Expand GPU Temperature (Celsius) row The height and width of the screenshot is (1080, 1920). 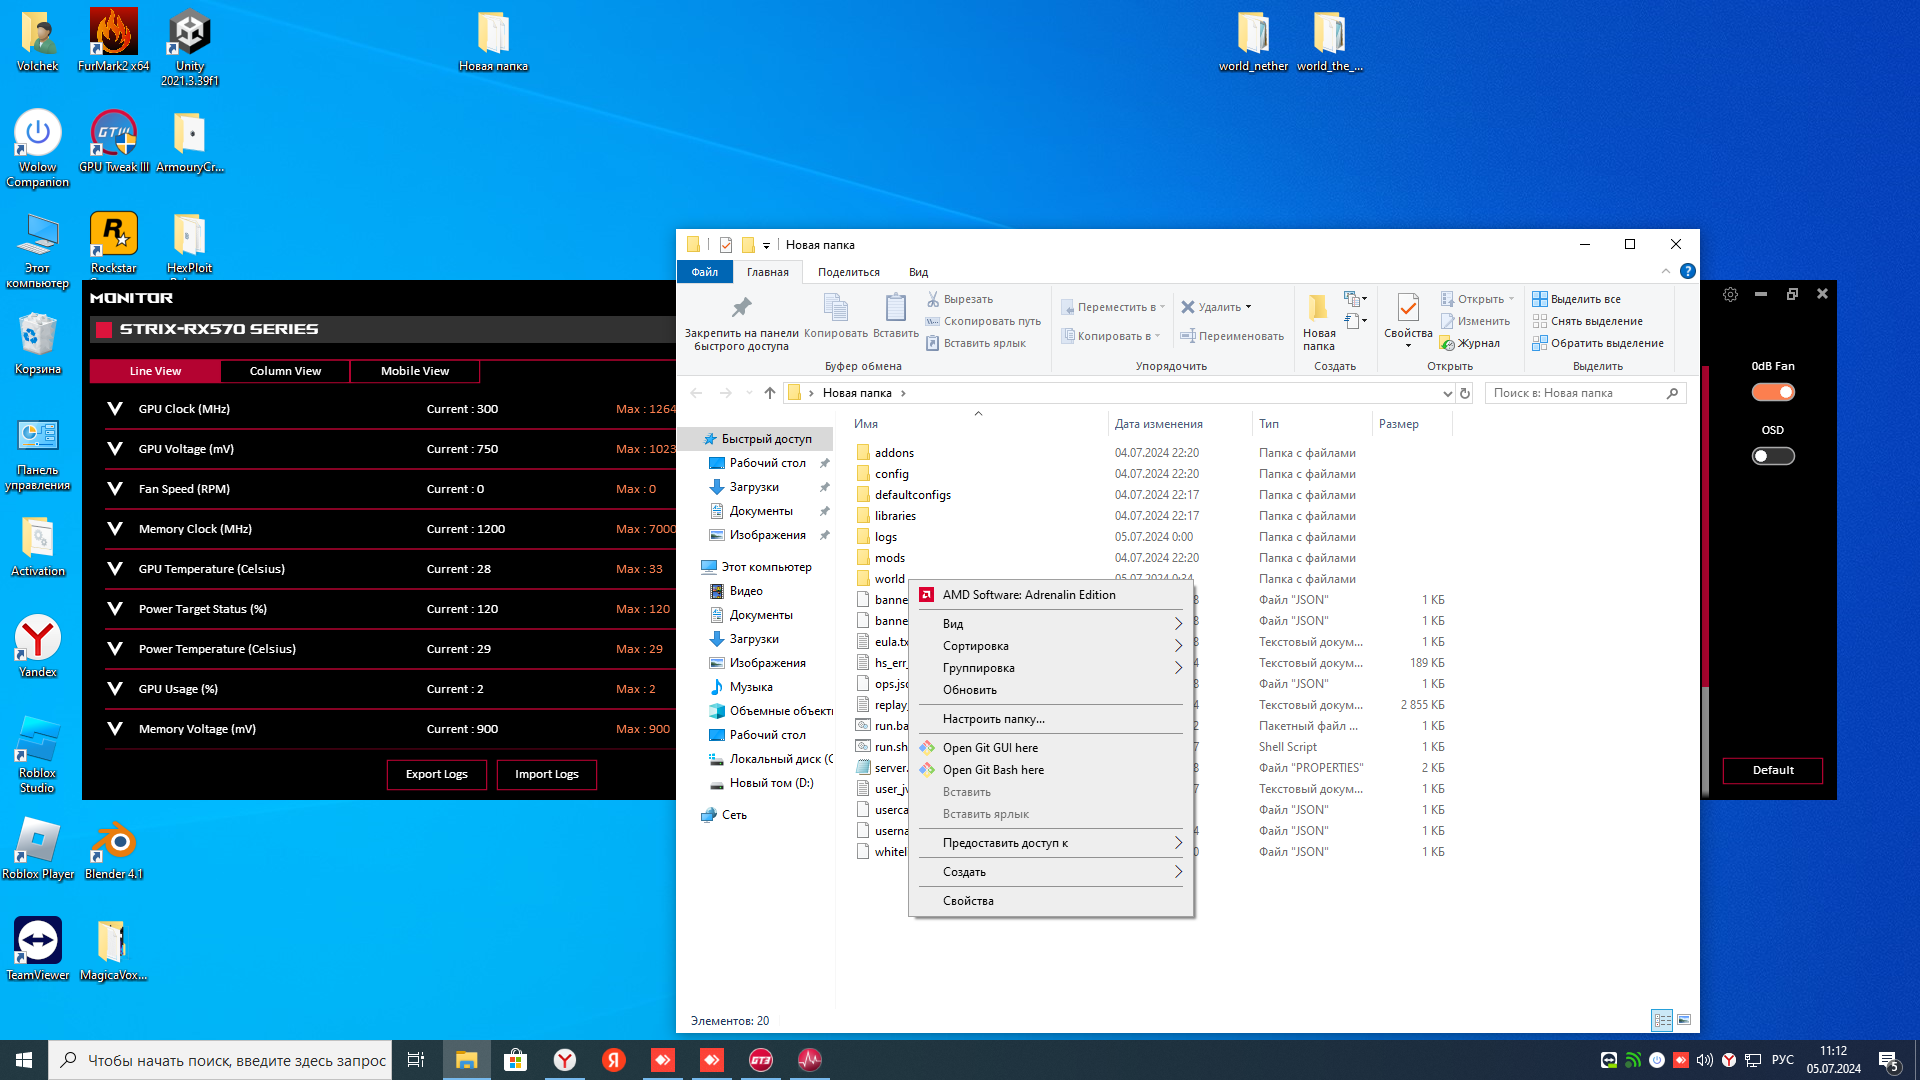tap(115, 569)
